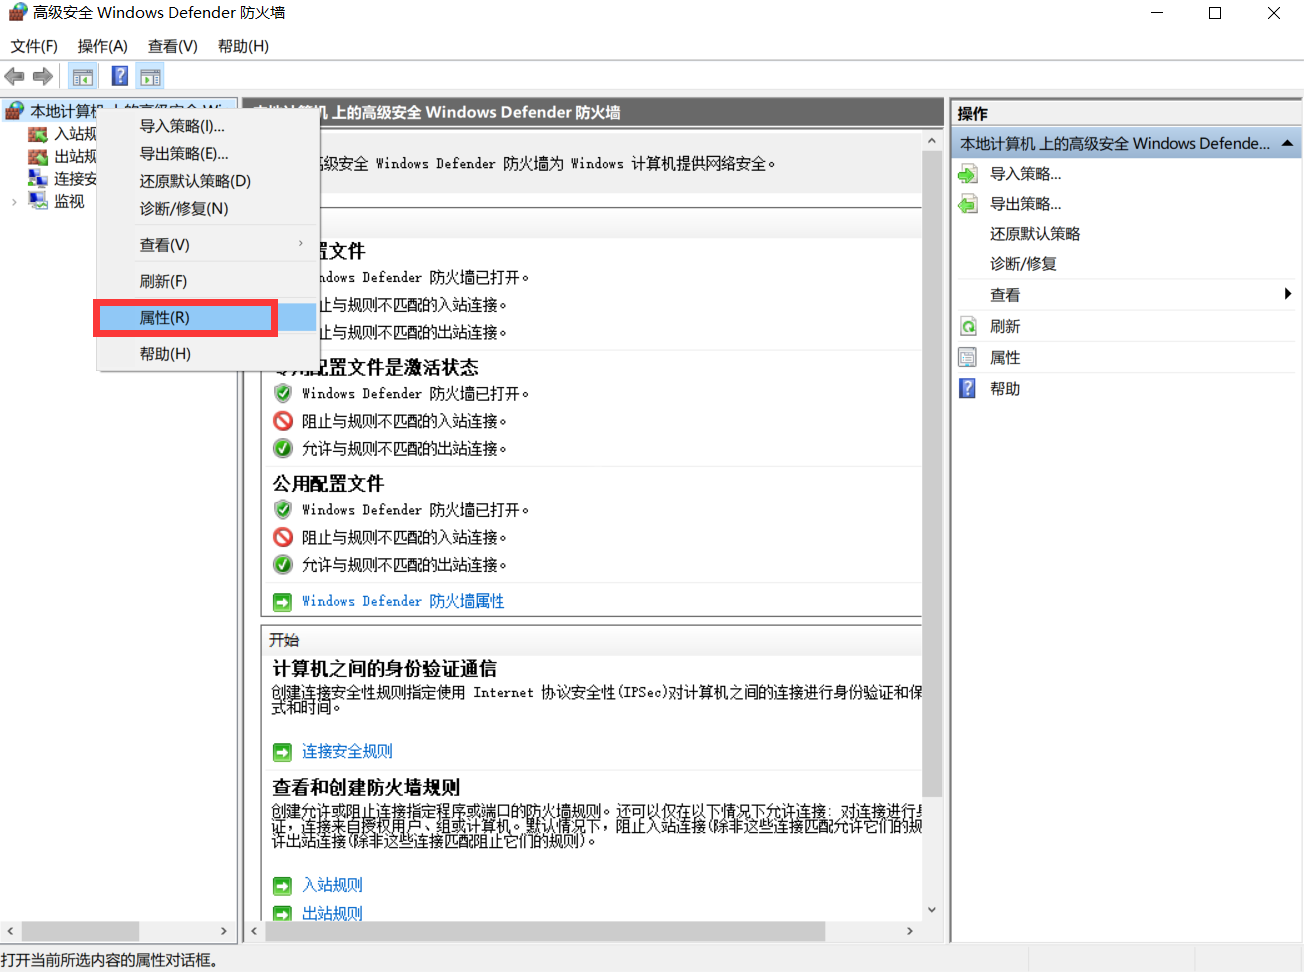
Task: Toggle the console tree pane toolbar icon
Action: 83,76
